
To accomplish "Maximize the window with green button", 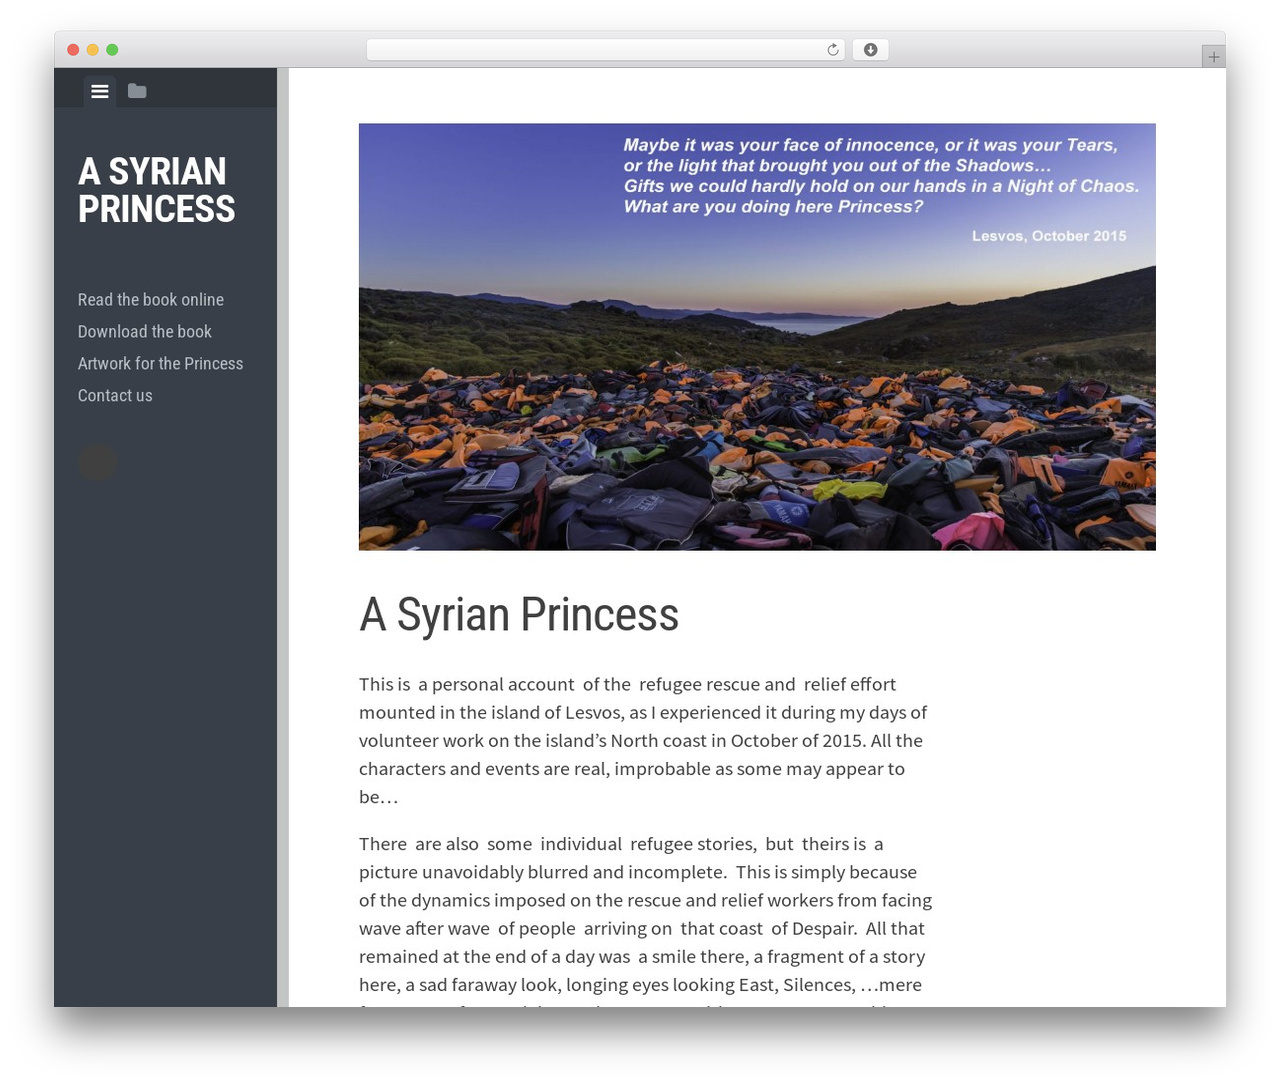I will 112,50.
